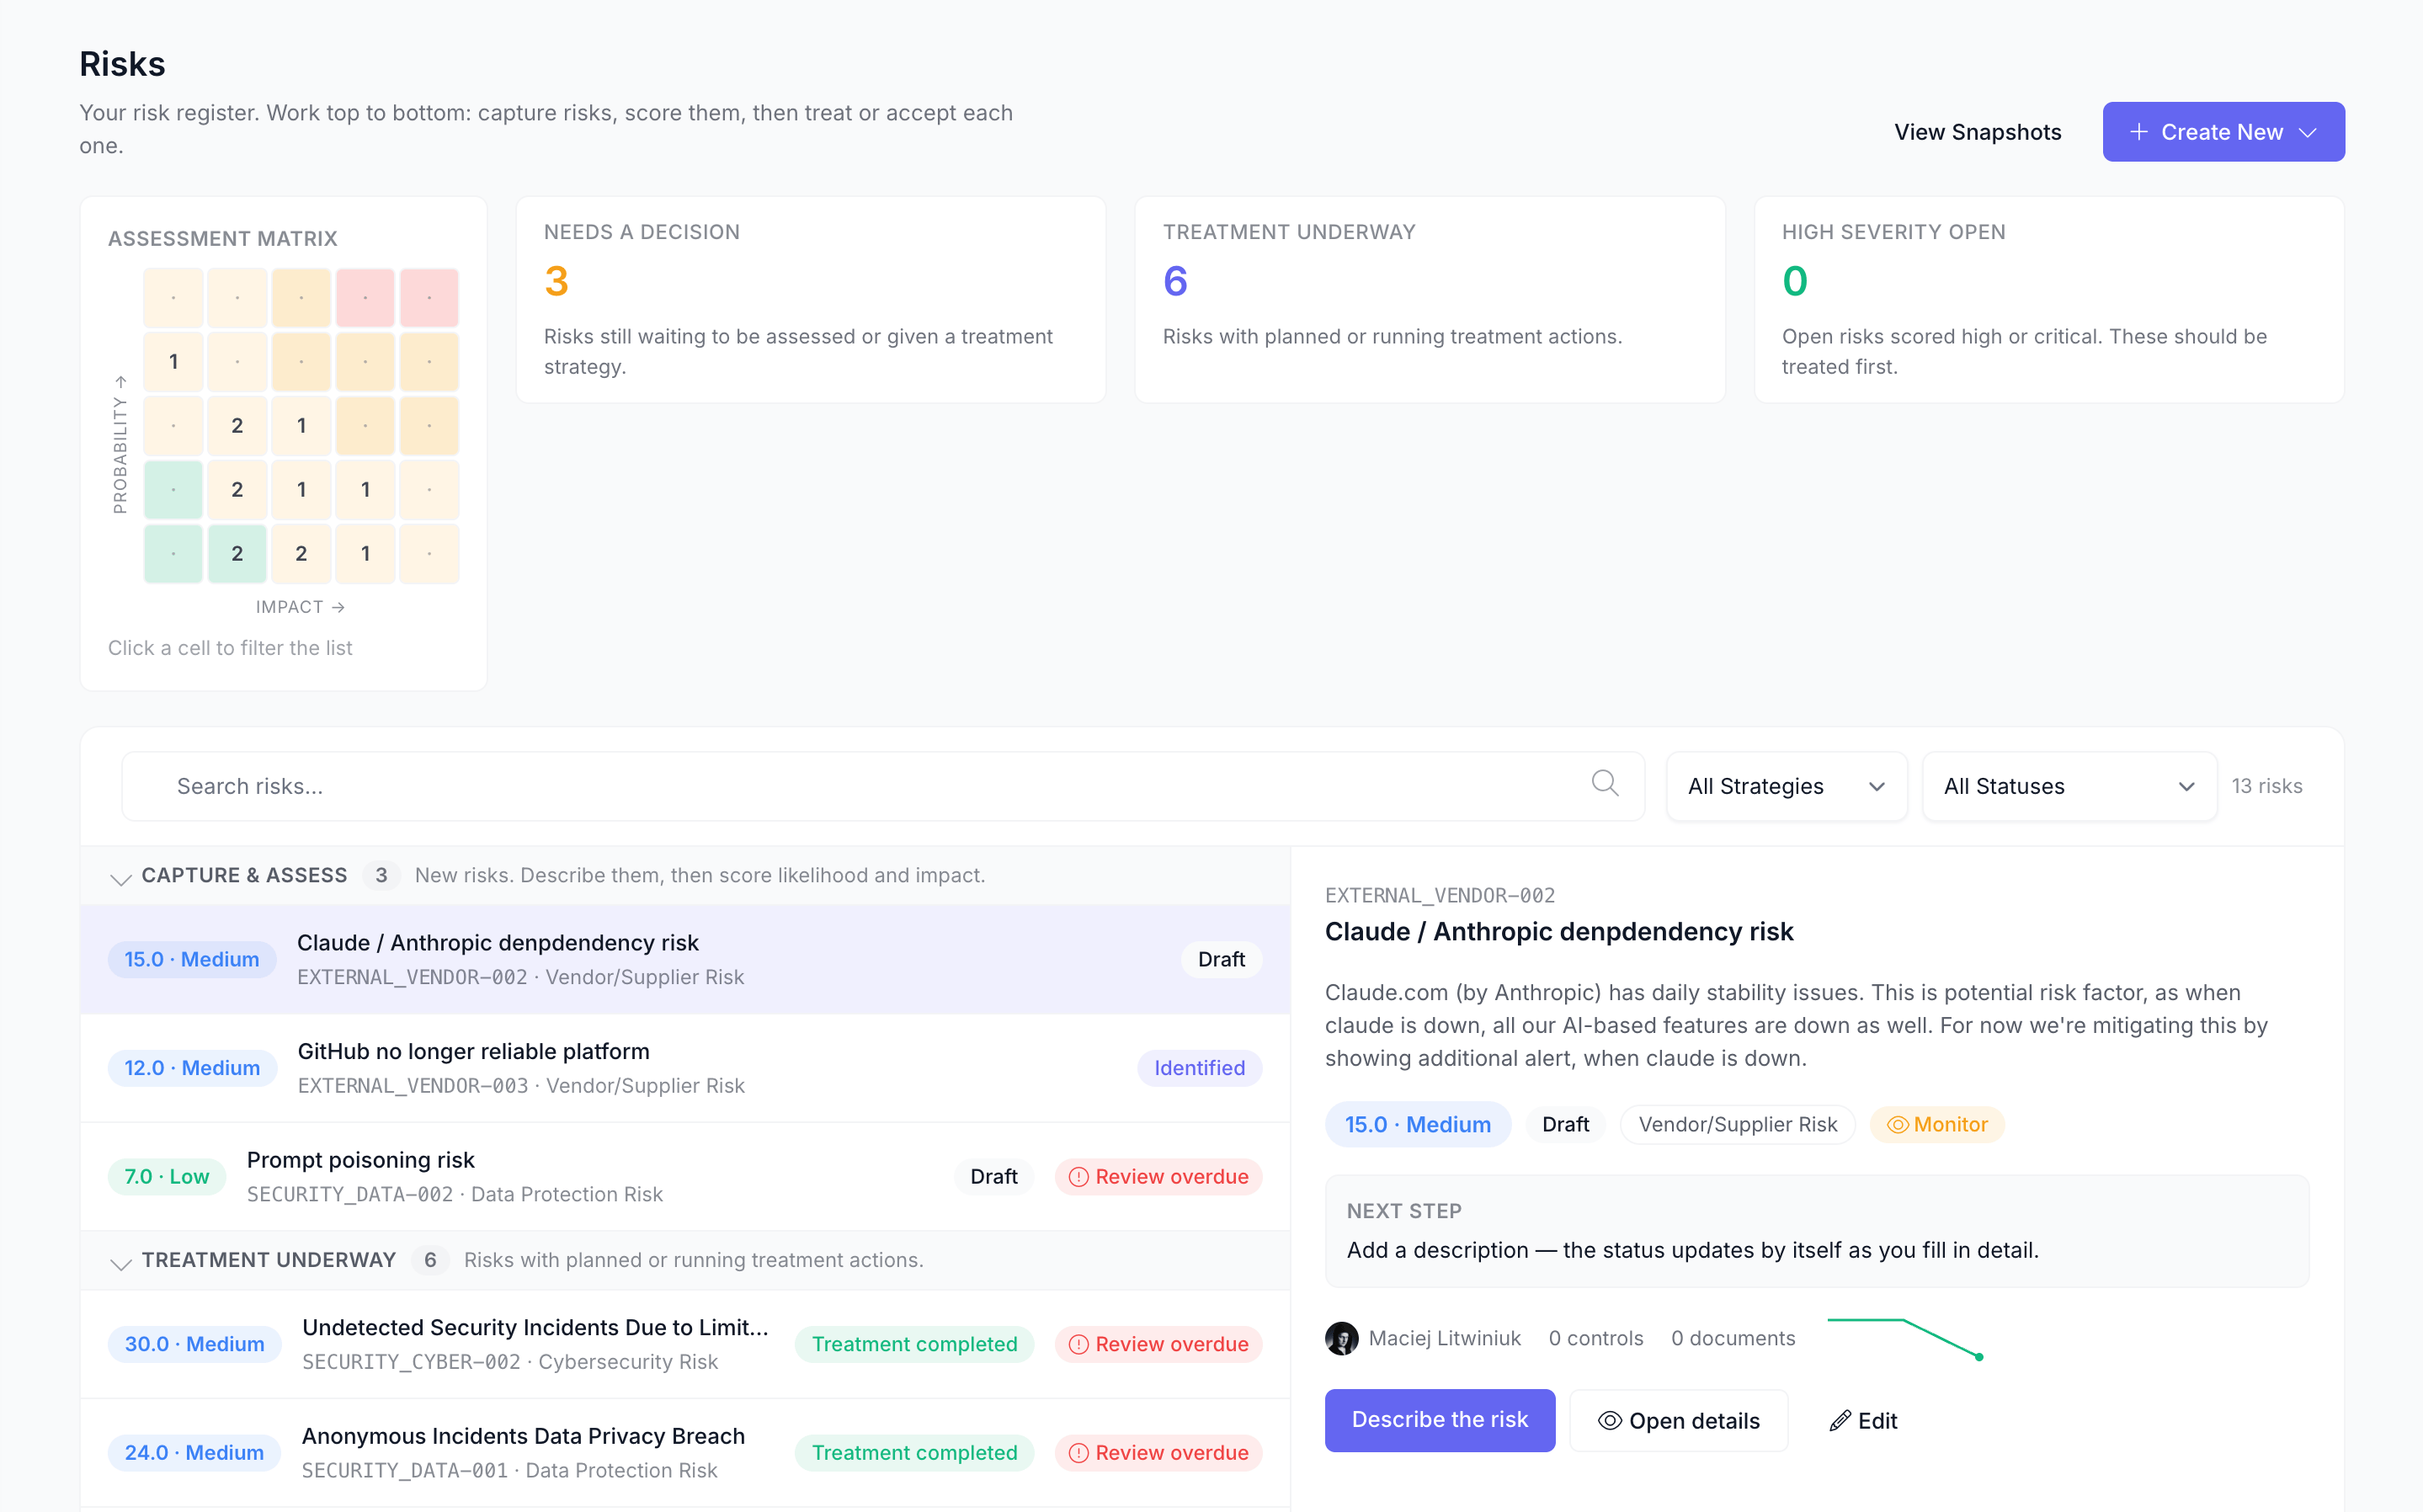Open the Create New dropdown chevron
This screenshot has width=2423, height=1512.
2308,132
